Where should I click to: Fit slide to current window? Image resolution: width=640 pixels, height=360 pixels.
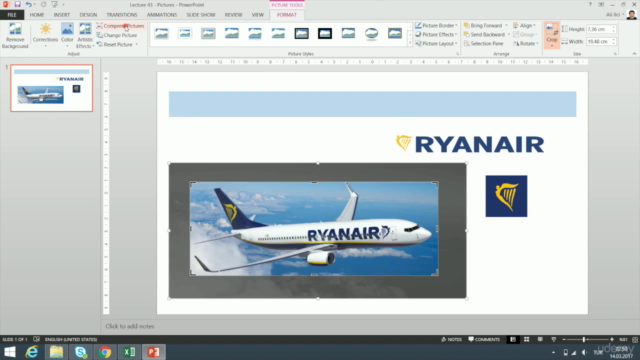coord(635,339)
